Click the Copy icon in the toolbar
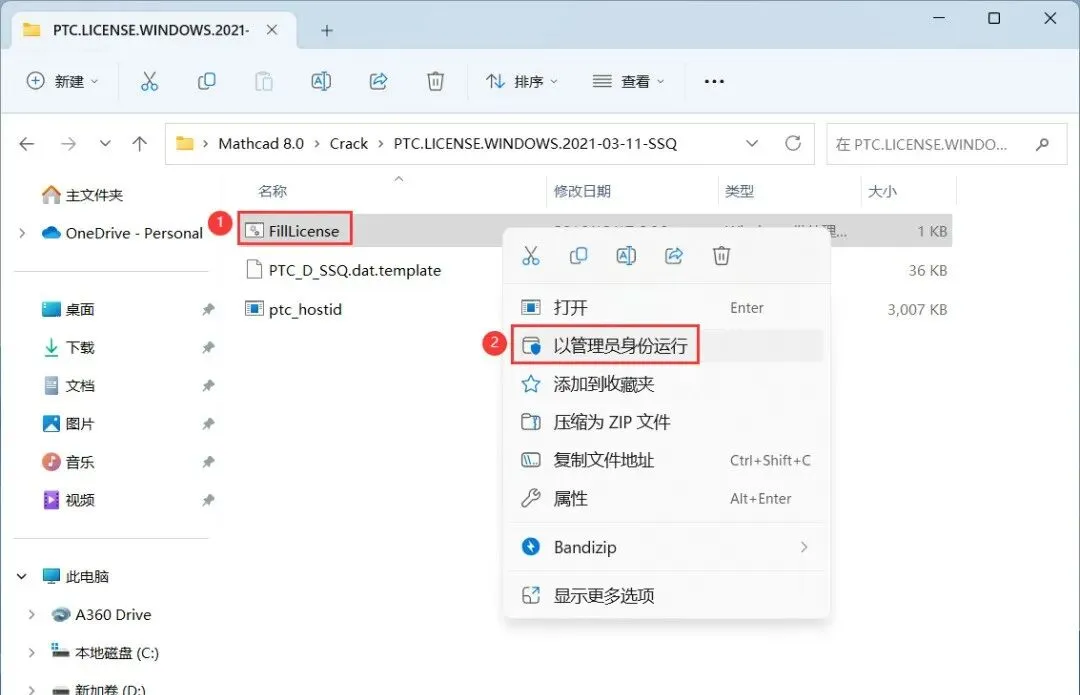Viewport: 1080px width, 695px height. 207,81
